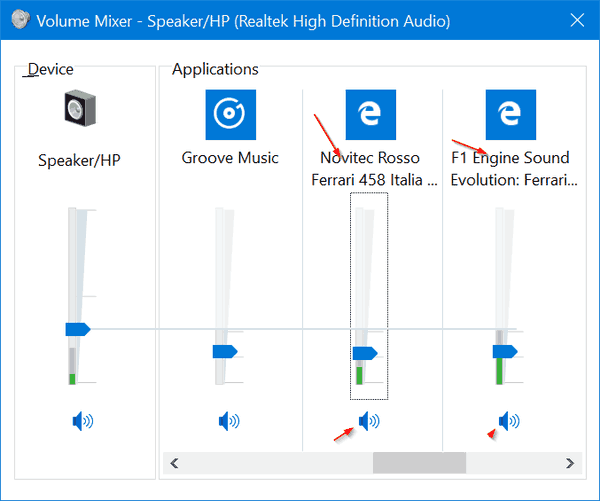Click the Groove Music label text
600x501 pixels.
pos(230,158)
